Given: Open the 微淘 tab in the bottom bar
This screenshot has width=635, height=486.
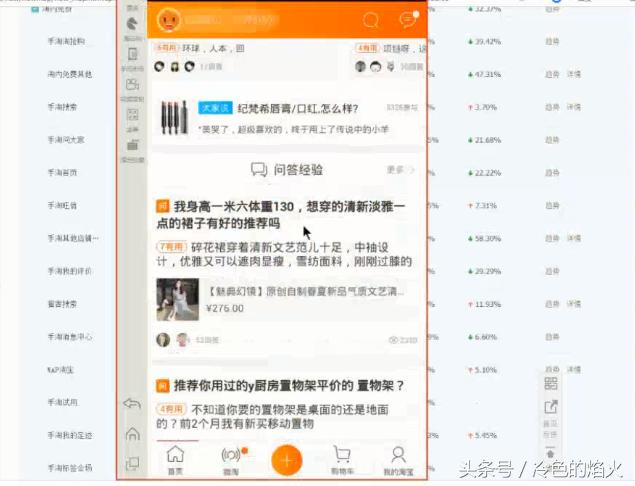Looking at the screenshot, I should click(232, 460).
